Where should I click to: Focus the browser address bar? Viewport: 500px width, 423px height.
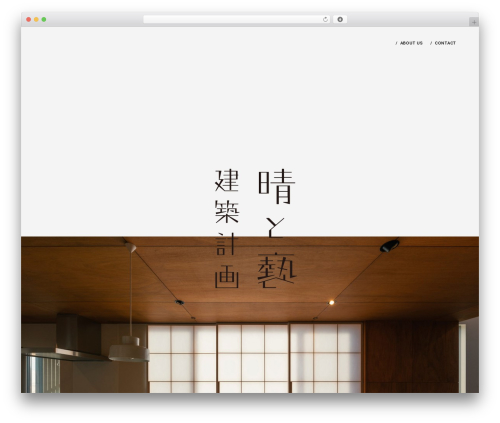237,20
